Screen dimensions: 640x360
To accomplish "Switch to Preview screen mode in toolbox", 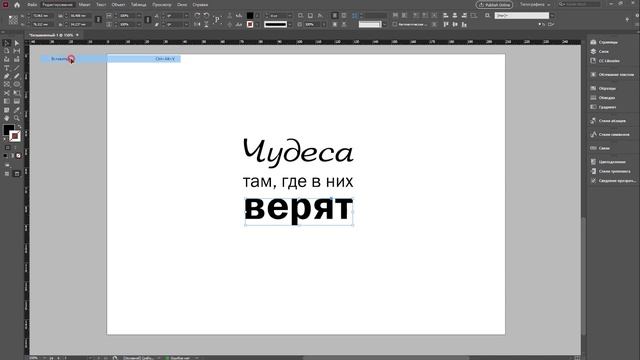I will click(x=17, y=174).
